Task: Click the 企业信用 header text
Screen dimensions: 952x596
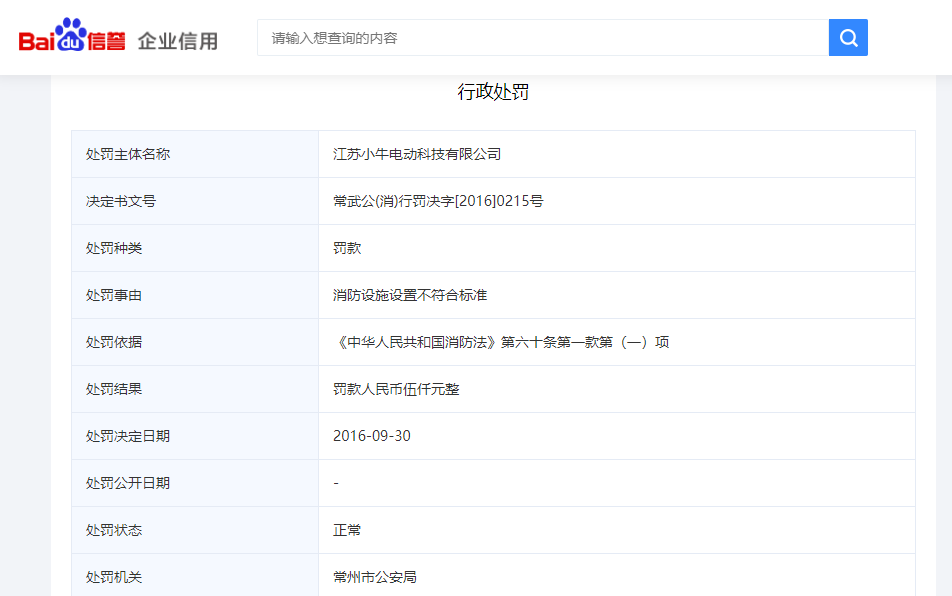Action: [177, 41]
